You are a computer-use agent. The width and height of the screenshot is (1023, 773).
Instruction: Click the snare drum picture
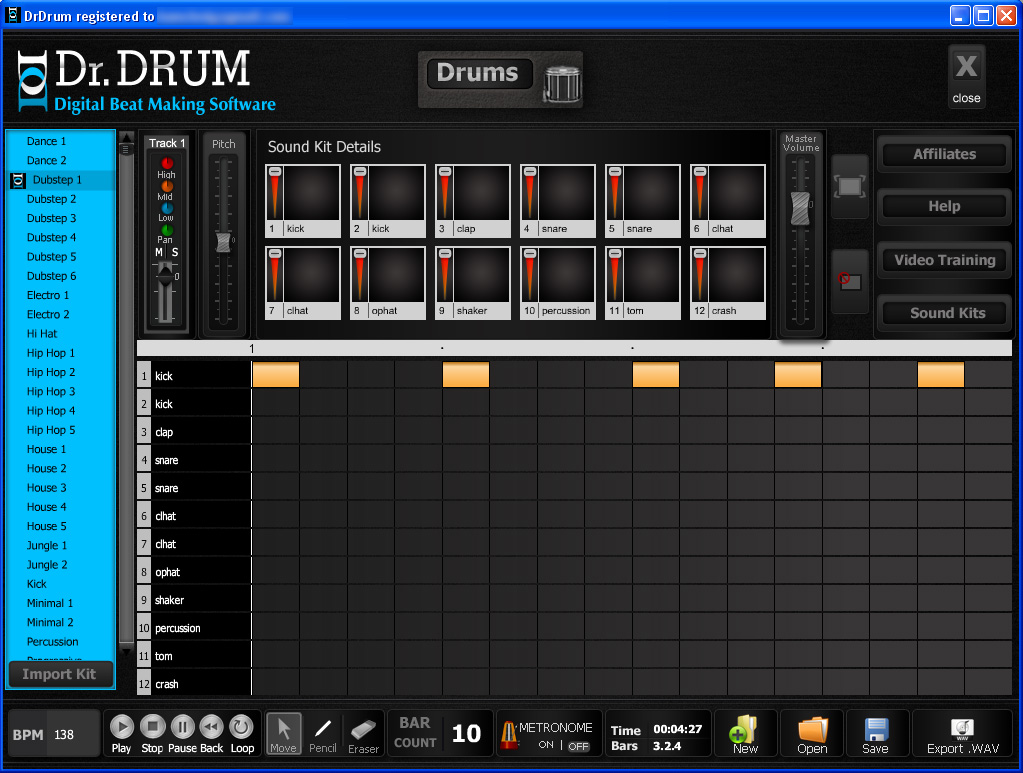tap(562, 84)
